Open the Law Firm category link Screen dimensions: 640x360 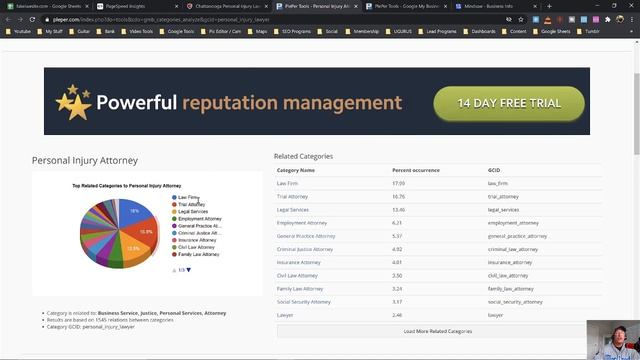[x=287, y=183]
